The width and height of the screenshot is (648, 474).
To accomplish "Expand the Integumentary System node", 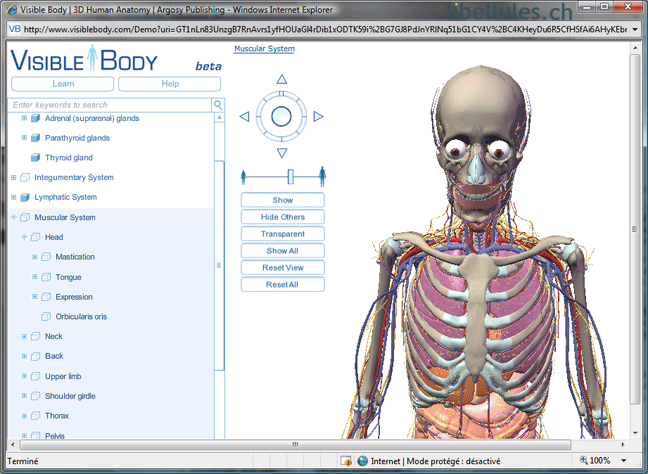I will click(14, 177).
